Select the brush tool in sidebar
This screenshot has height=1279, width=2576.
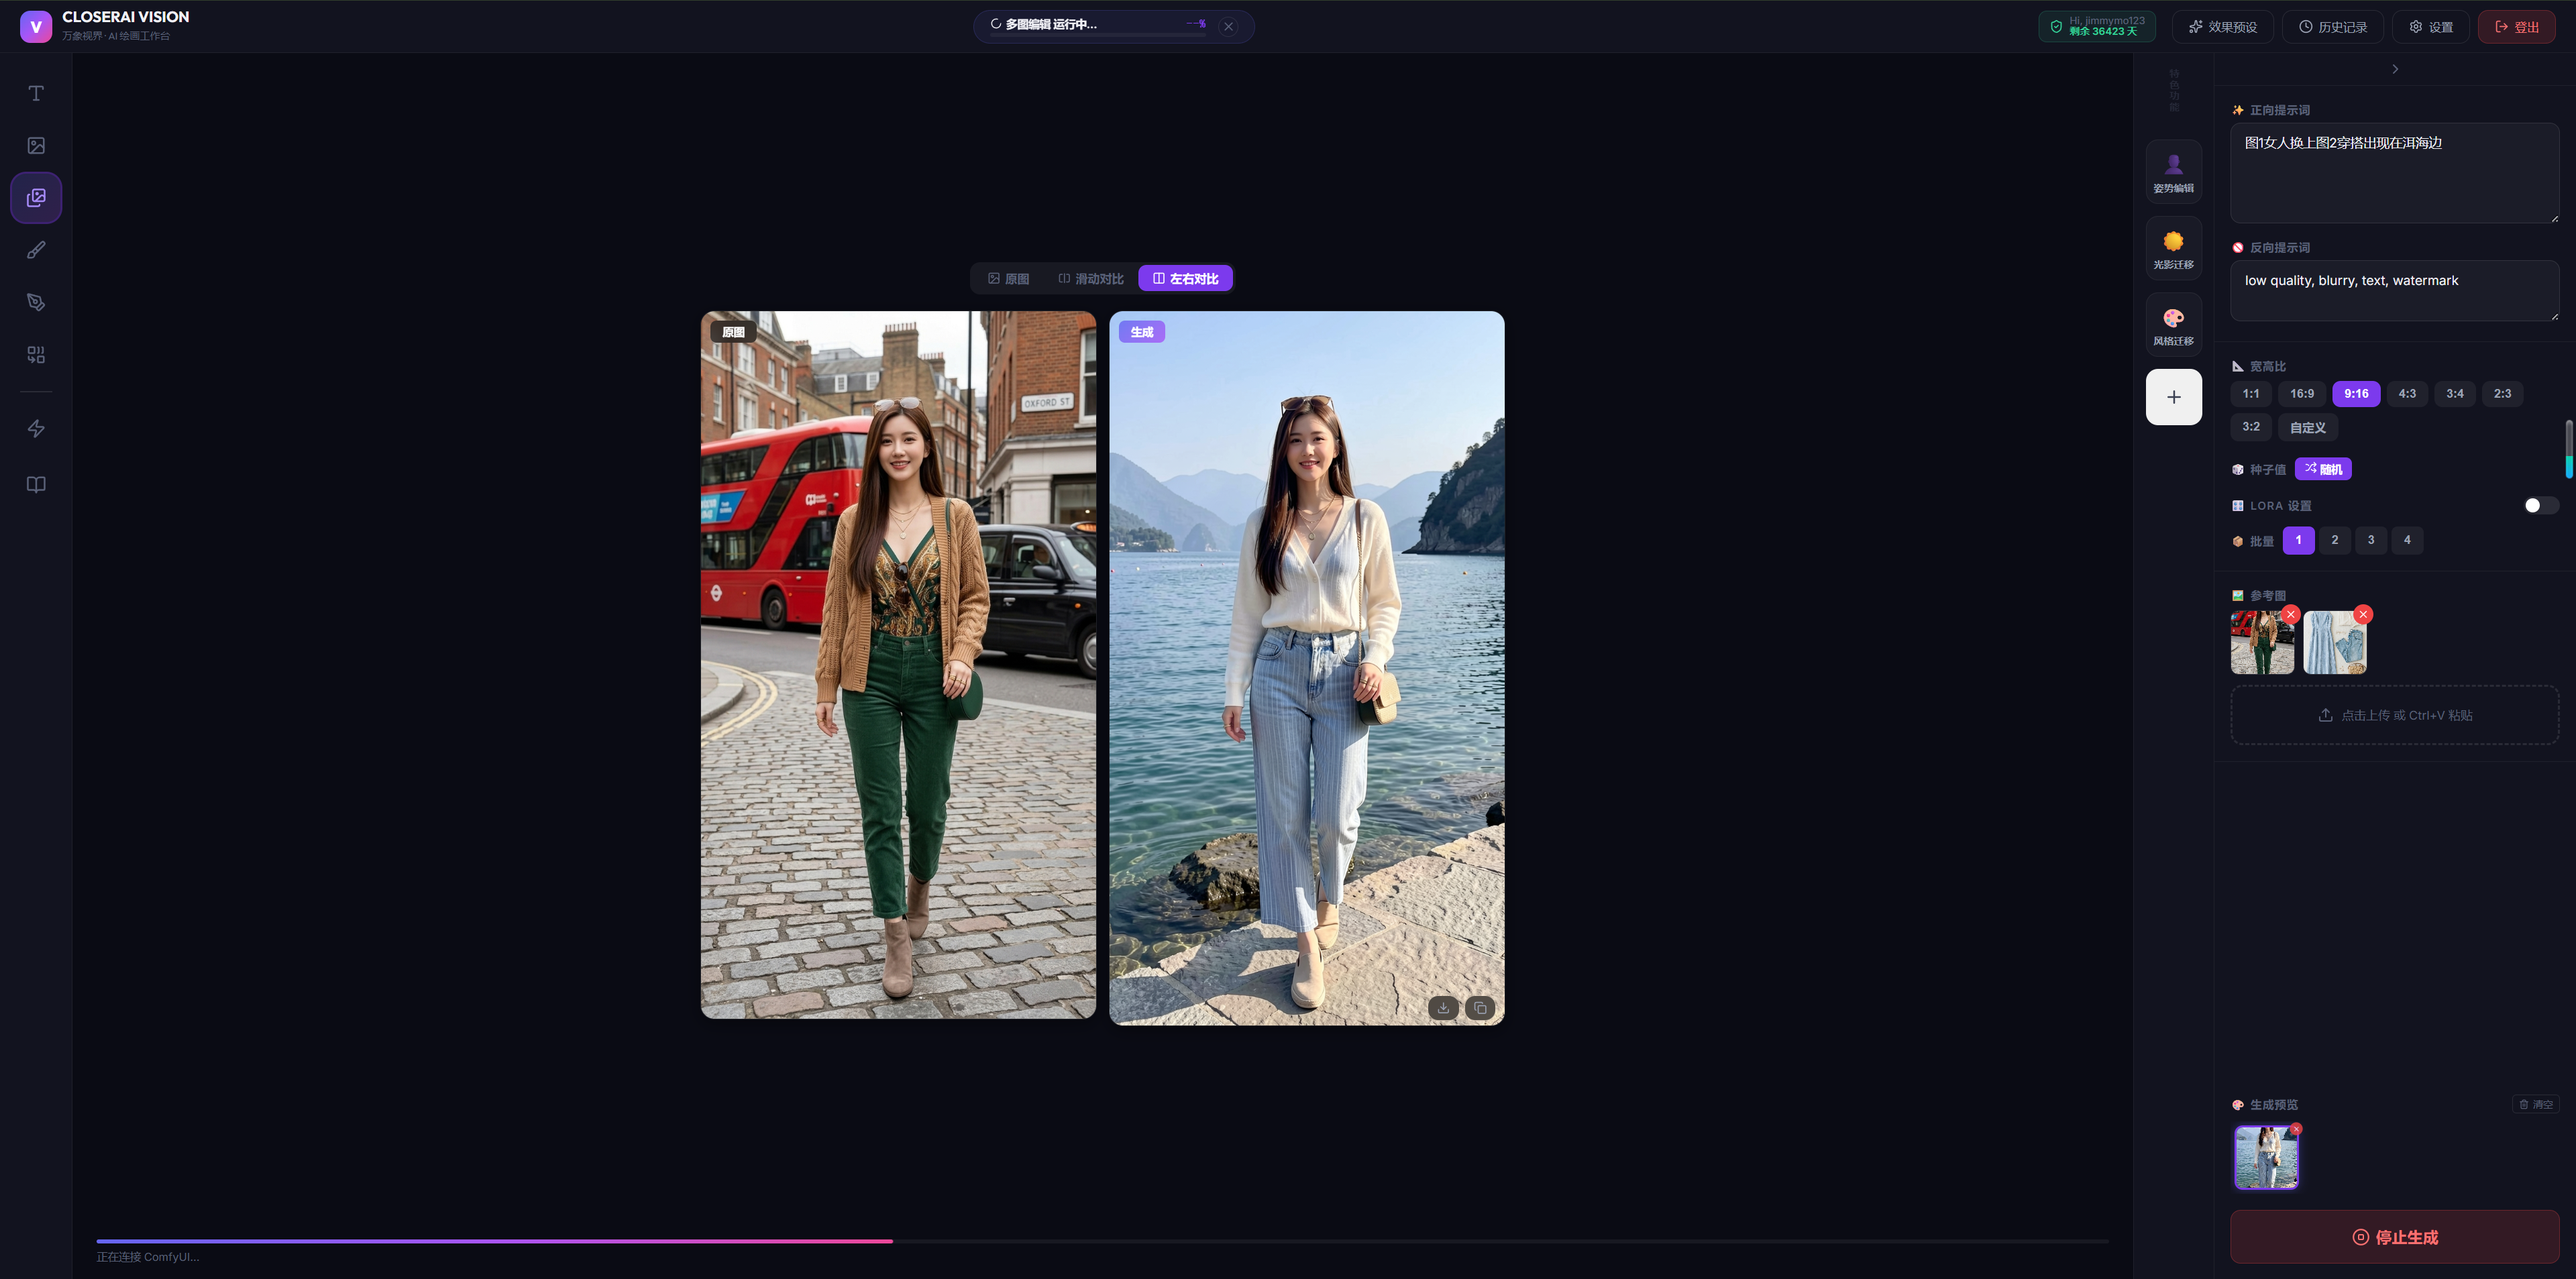click(36, 250)
